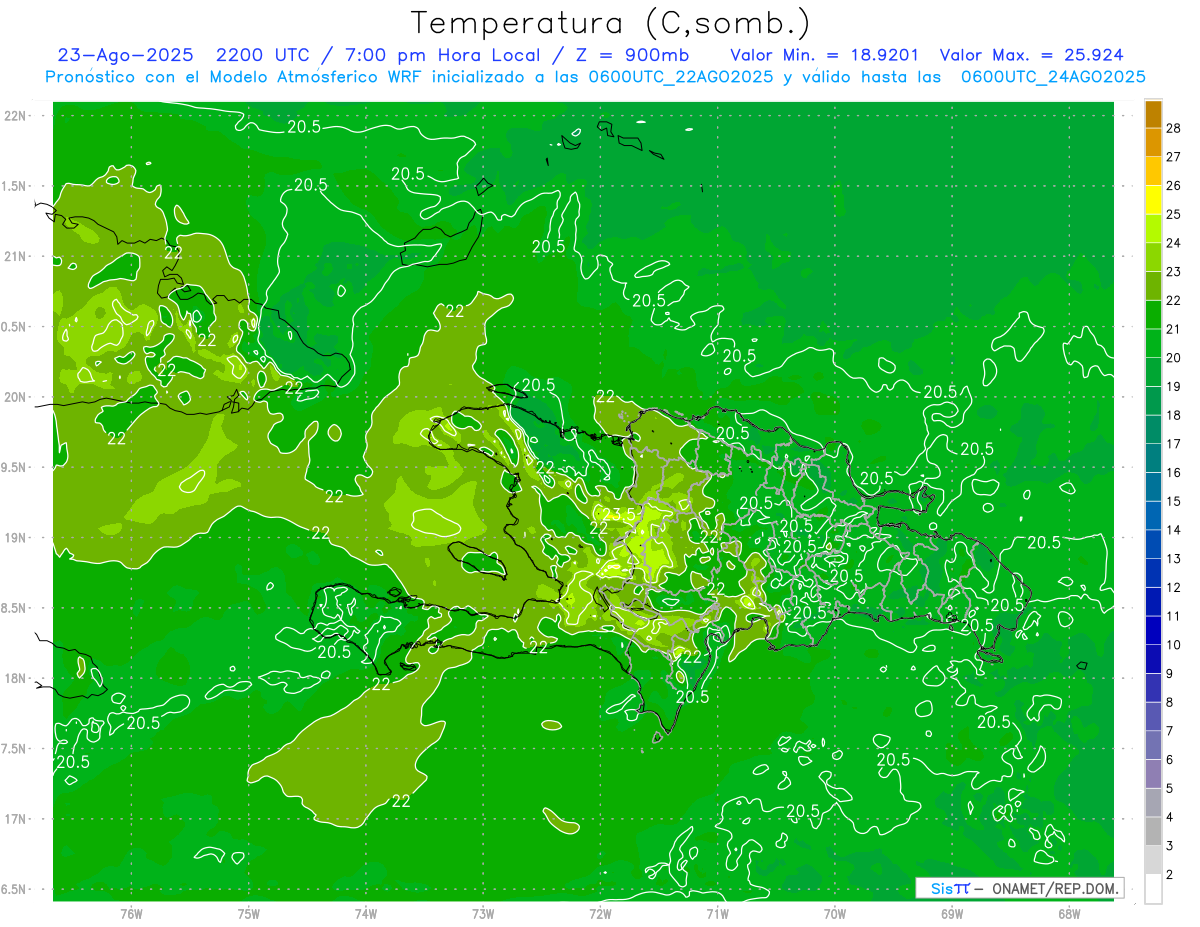This screenshot has height=927, width=1200.
Task: Pick the blue swatch between 12 and 13
Action: pyautogui.click(x=1153, y=574)
